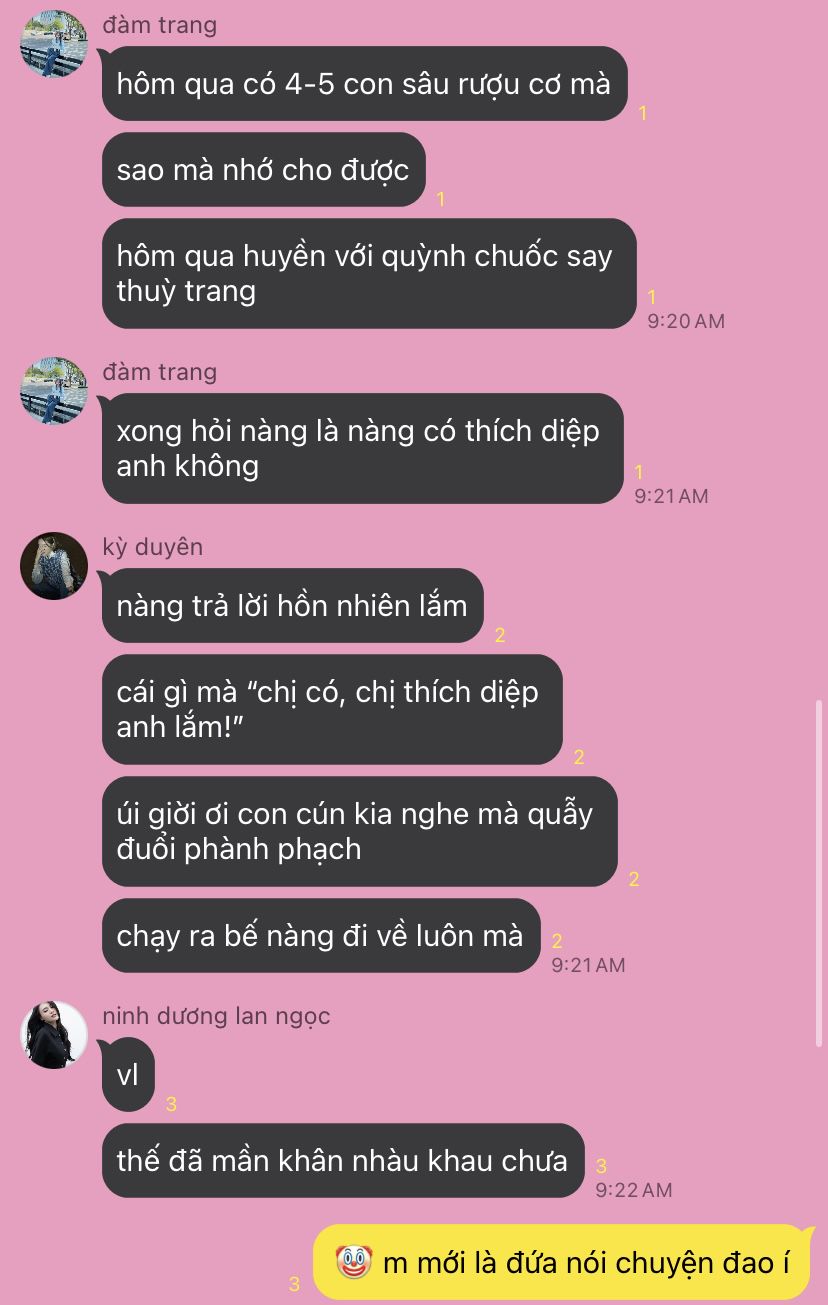Tap read count 3 beside yellow message
The width and height of the screenshot is (828, 1305).
[x=294, y=1284]
